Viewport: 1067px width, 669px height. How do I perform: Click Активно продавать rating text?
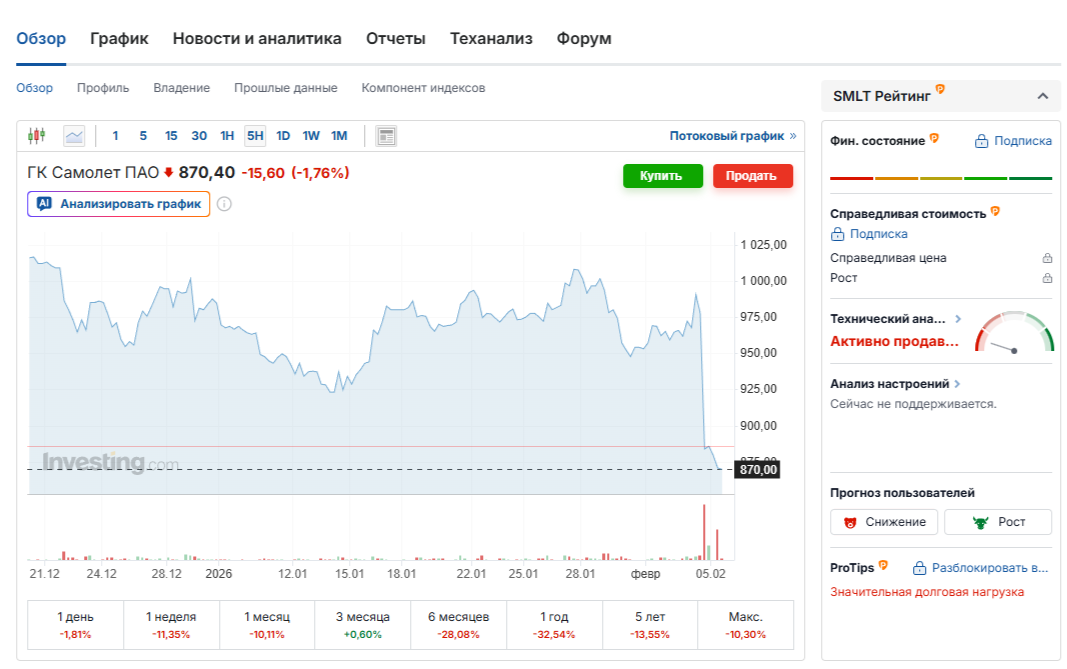point(894,341)
